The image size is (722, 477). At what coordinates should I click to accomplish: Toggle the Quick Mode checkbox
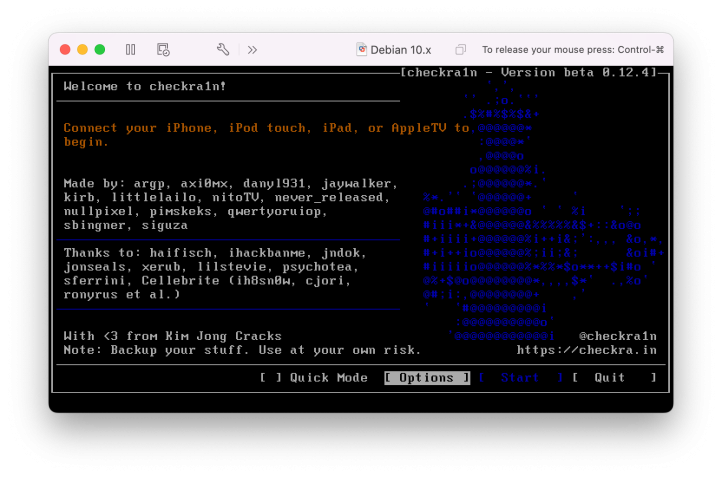[271, 378]
